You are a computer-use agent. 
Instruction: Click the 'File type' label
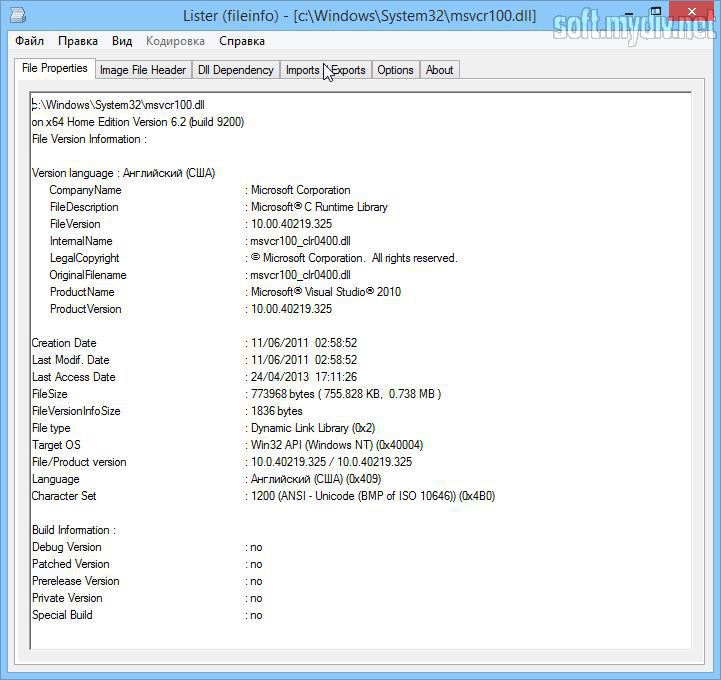click(x=51, y=428)
